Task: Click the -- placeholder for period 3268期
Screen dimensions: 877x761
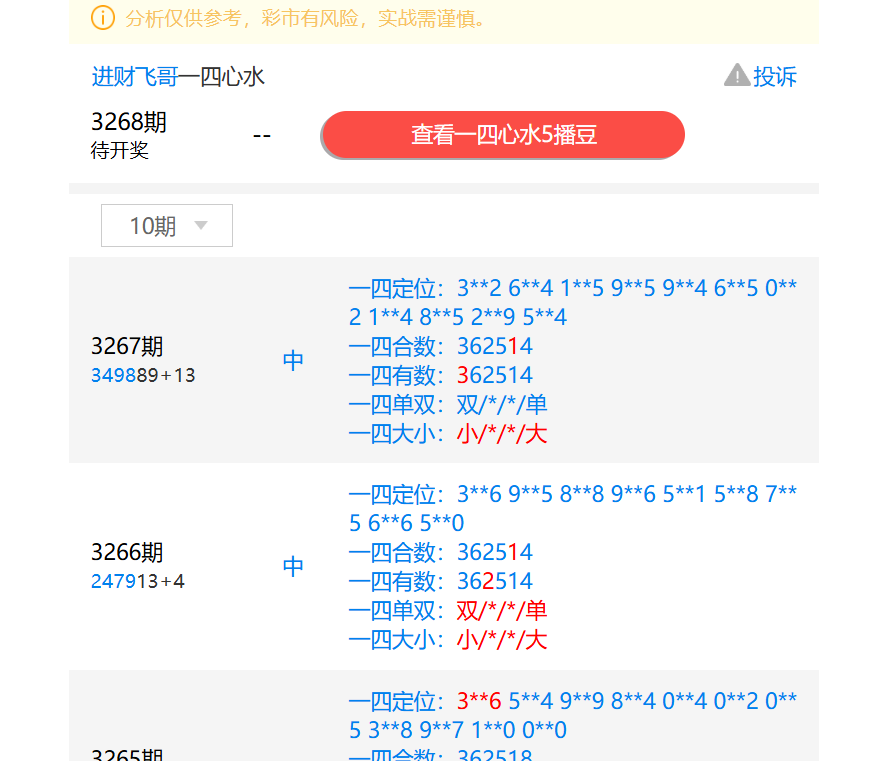Action: coord(261,135)
